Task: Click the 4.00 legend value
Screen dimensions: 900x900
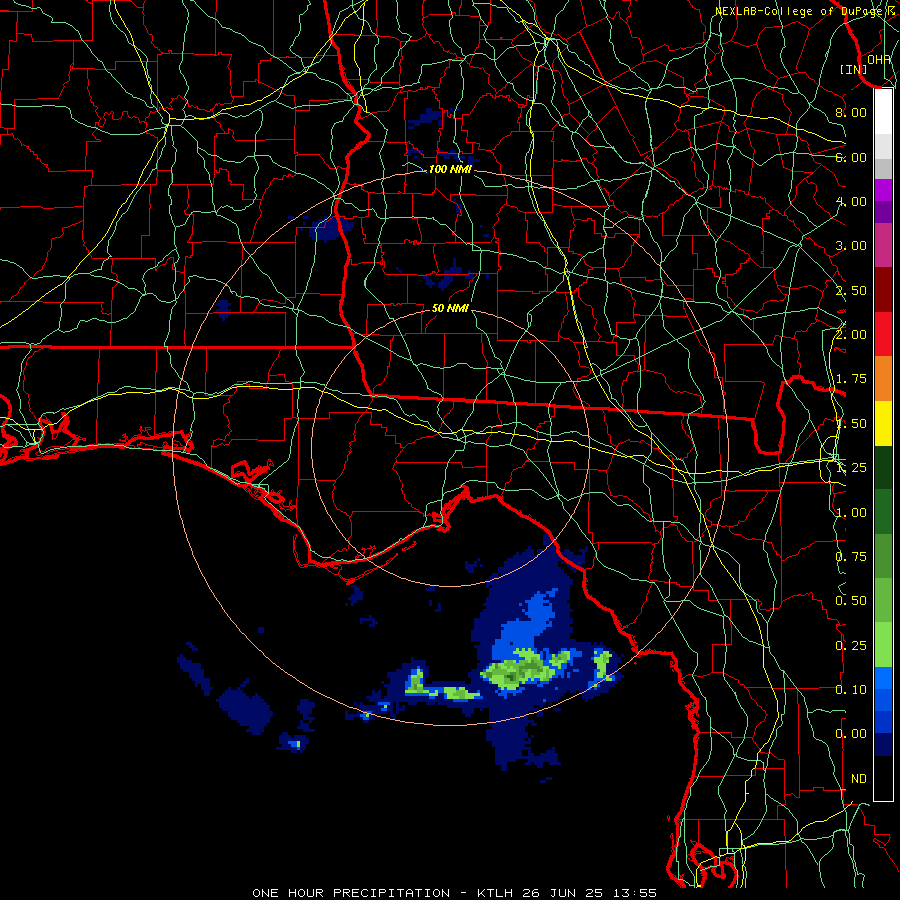Action: click(x=851, y=201)
